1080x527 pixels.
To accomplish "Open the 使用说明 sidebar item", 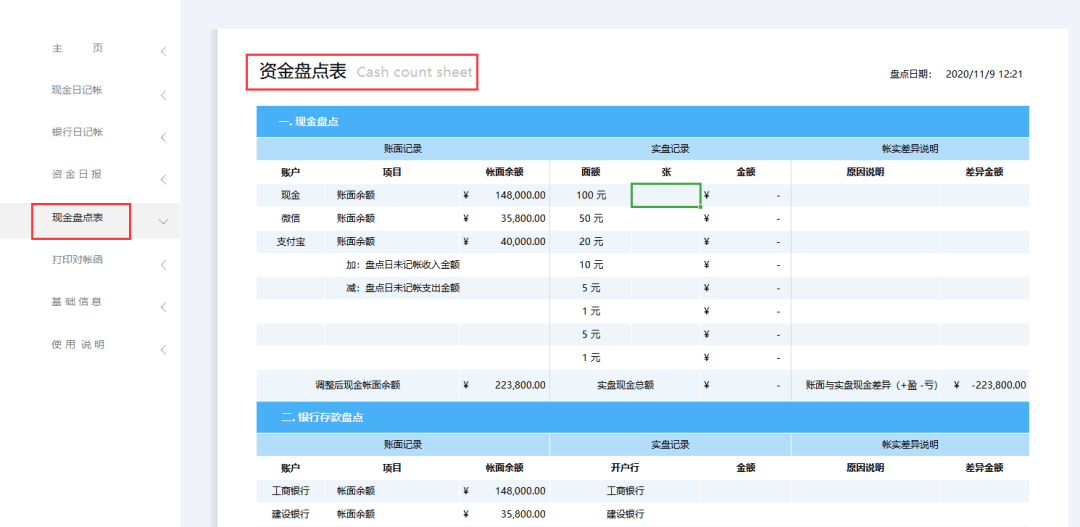I will 77,344.
